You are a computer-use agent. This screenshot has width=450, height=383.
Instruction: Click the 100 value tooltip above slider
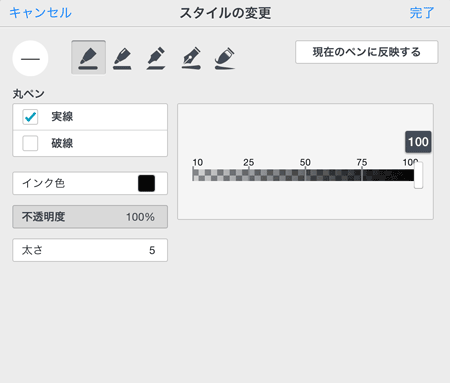click(418, 142)
